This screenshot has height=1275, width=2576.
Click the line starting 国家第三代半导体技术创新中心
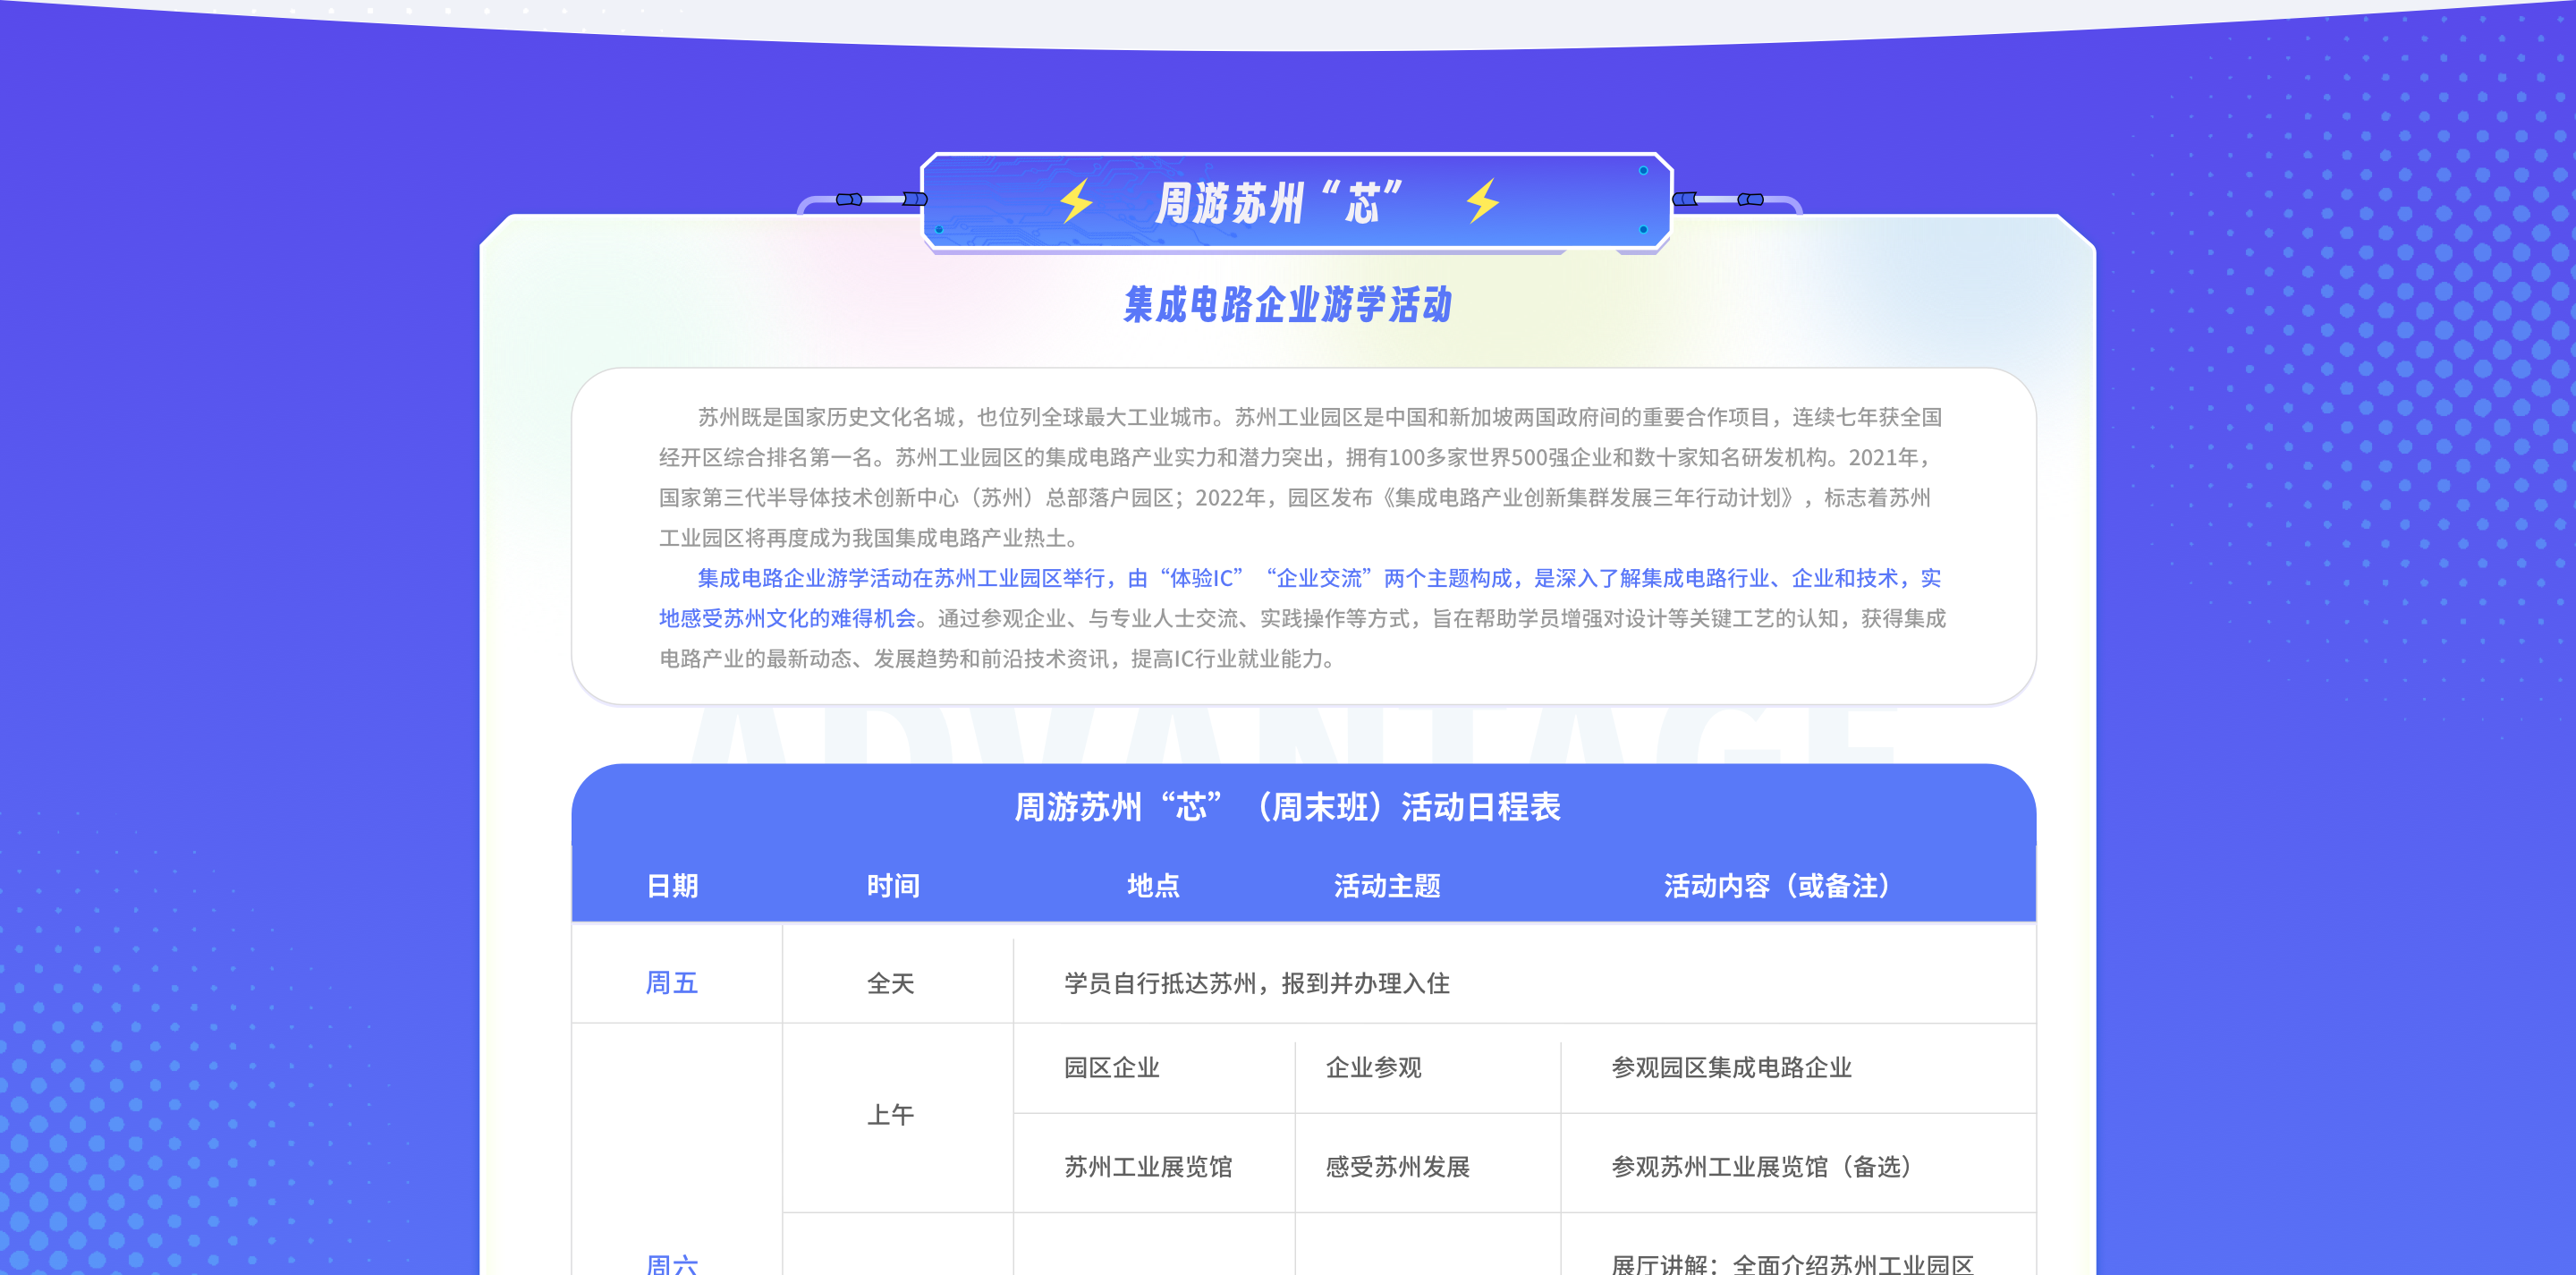(1295, 497)
